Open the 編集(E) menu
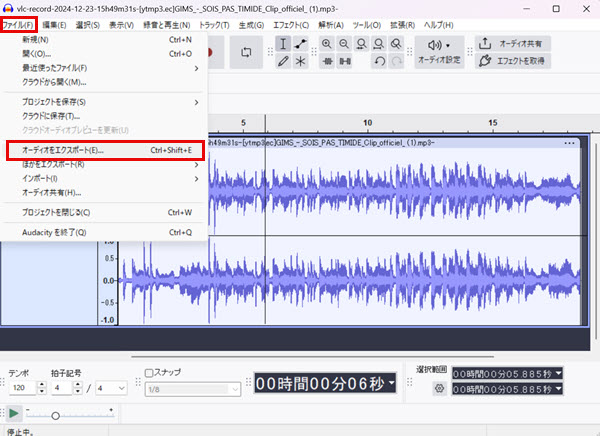 click(x=54, y=25)
